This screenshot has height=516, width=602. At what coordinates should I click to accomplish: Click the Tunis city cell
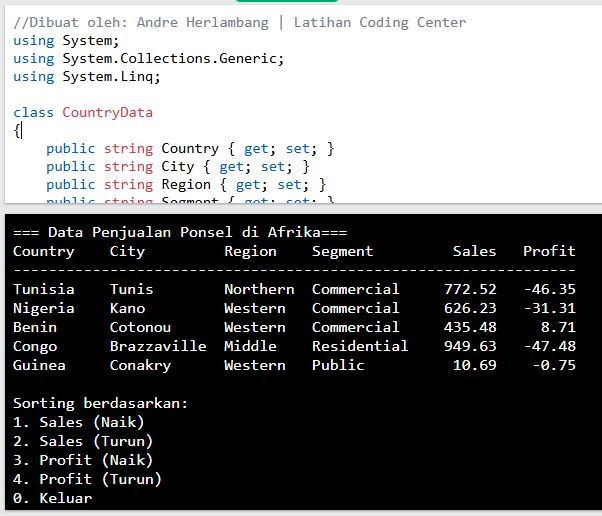tap(132, 289)
